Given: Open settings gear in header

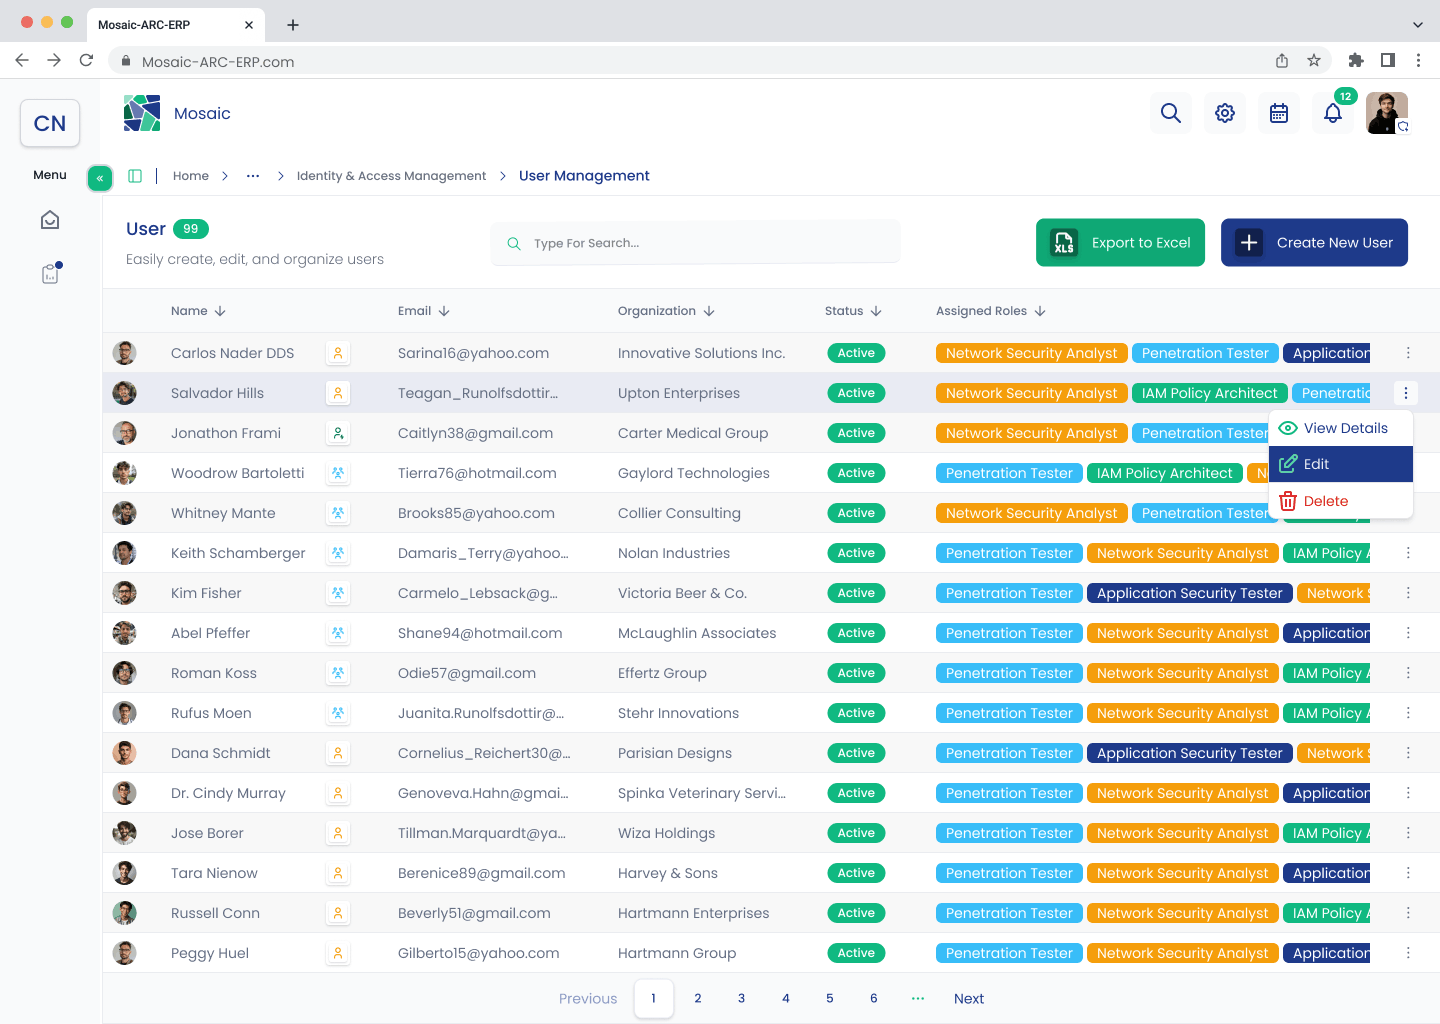Looking at the screenshot, I should [x=1225, y=113].
